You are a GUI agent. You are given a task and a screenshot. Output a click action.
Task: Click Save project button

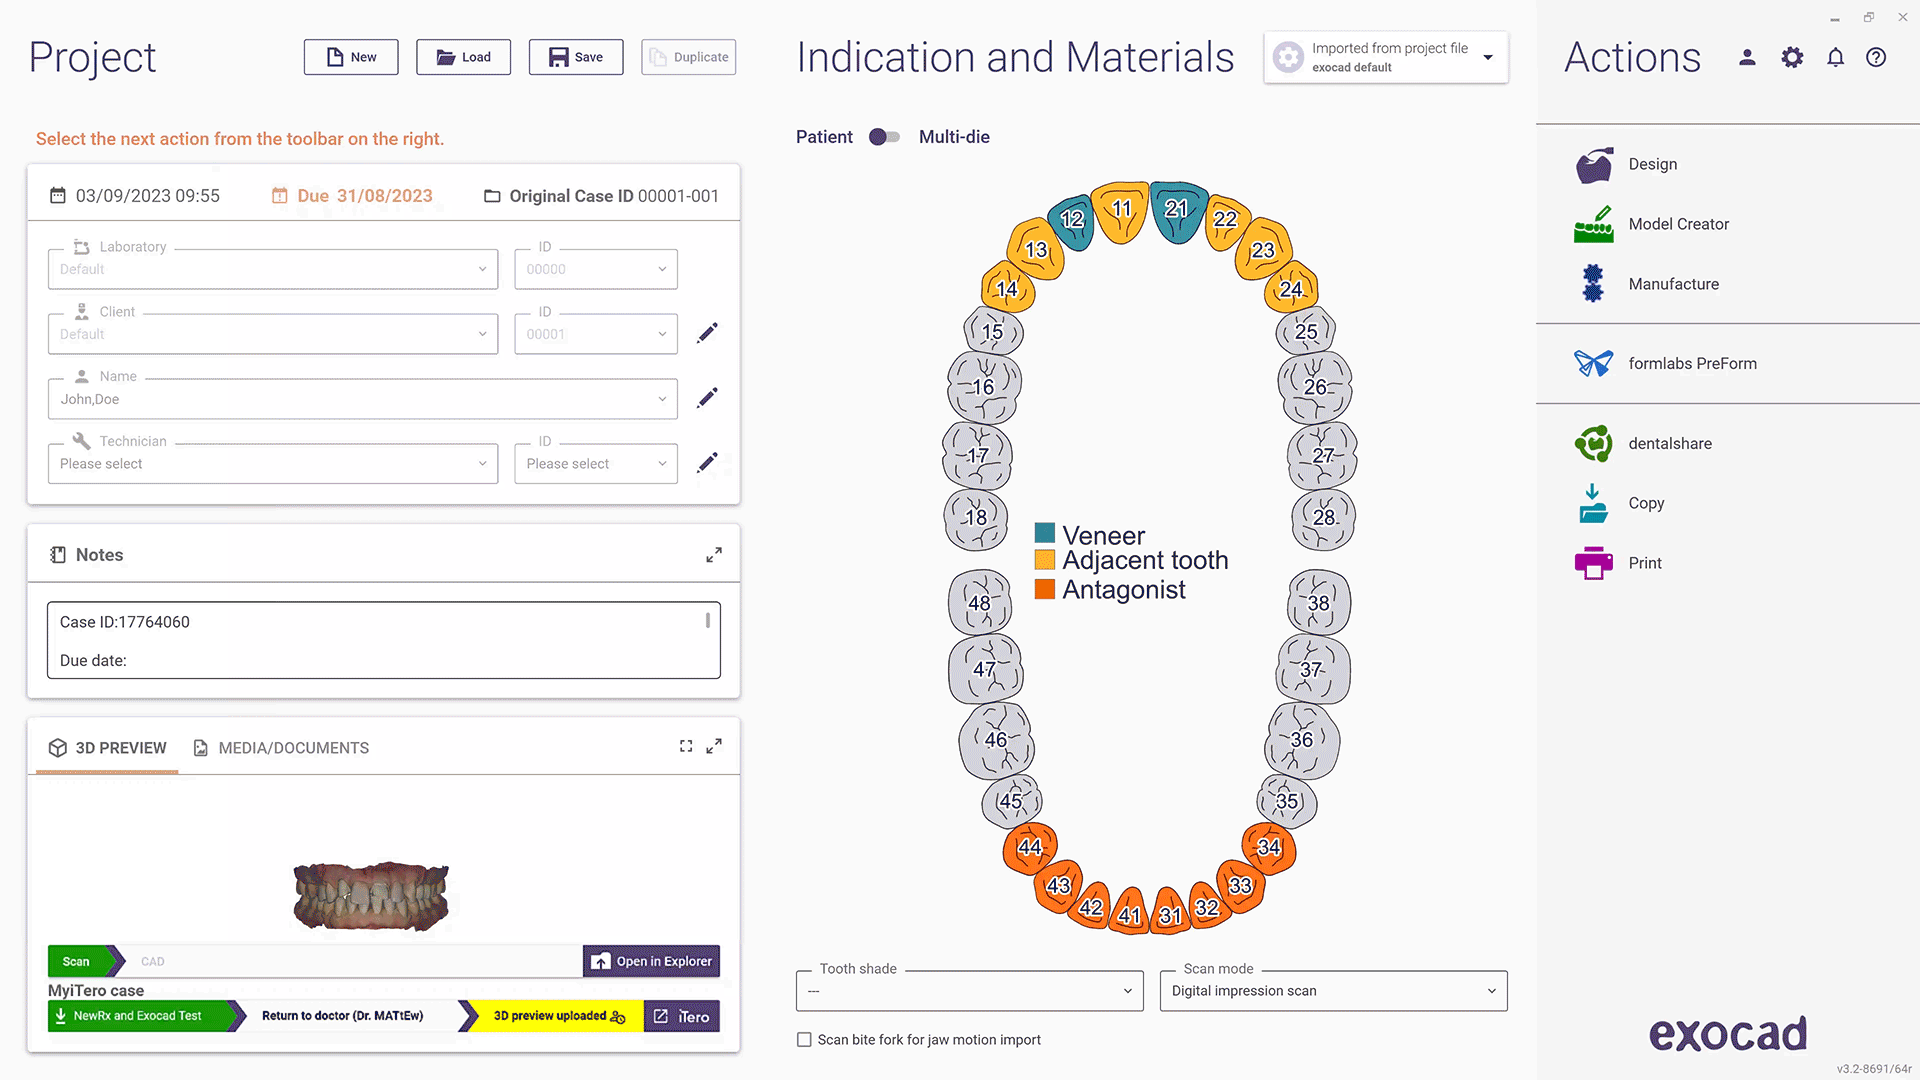coord(576,55)
